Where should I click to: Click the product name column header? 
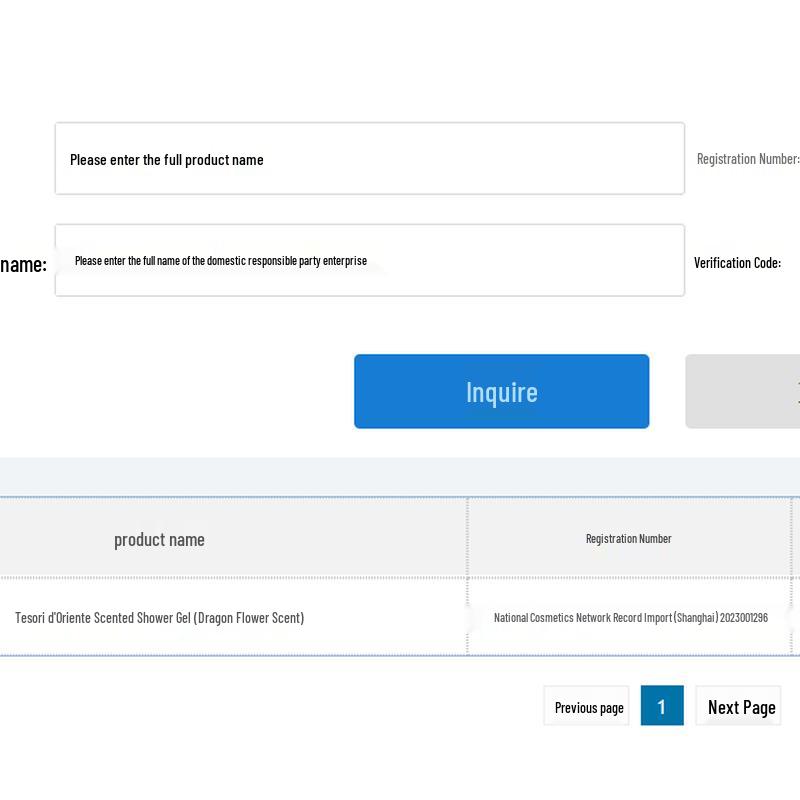point(159,539)
